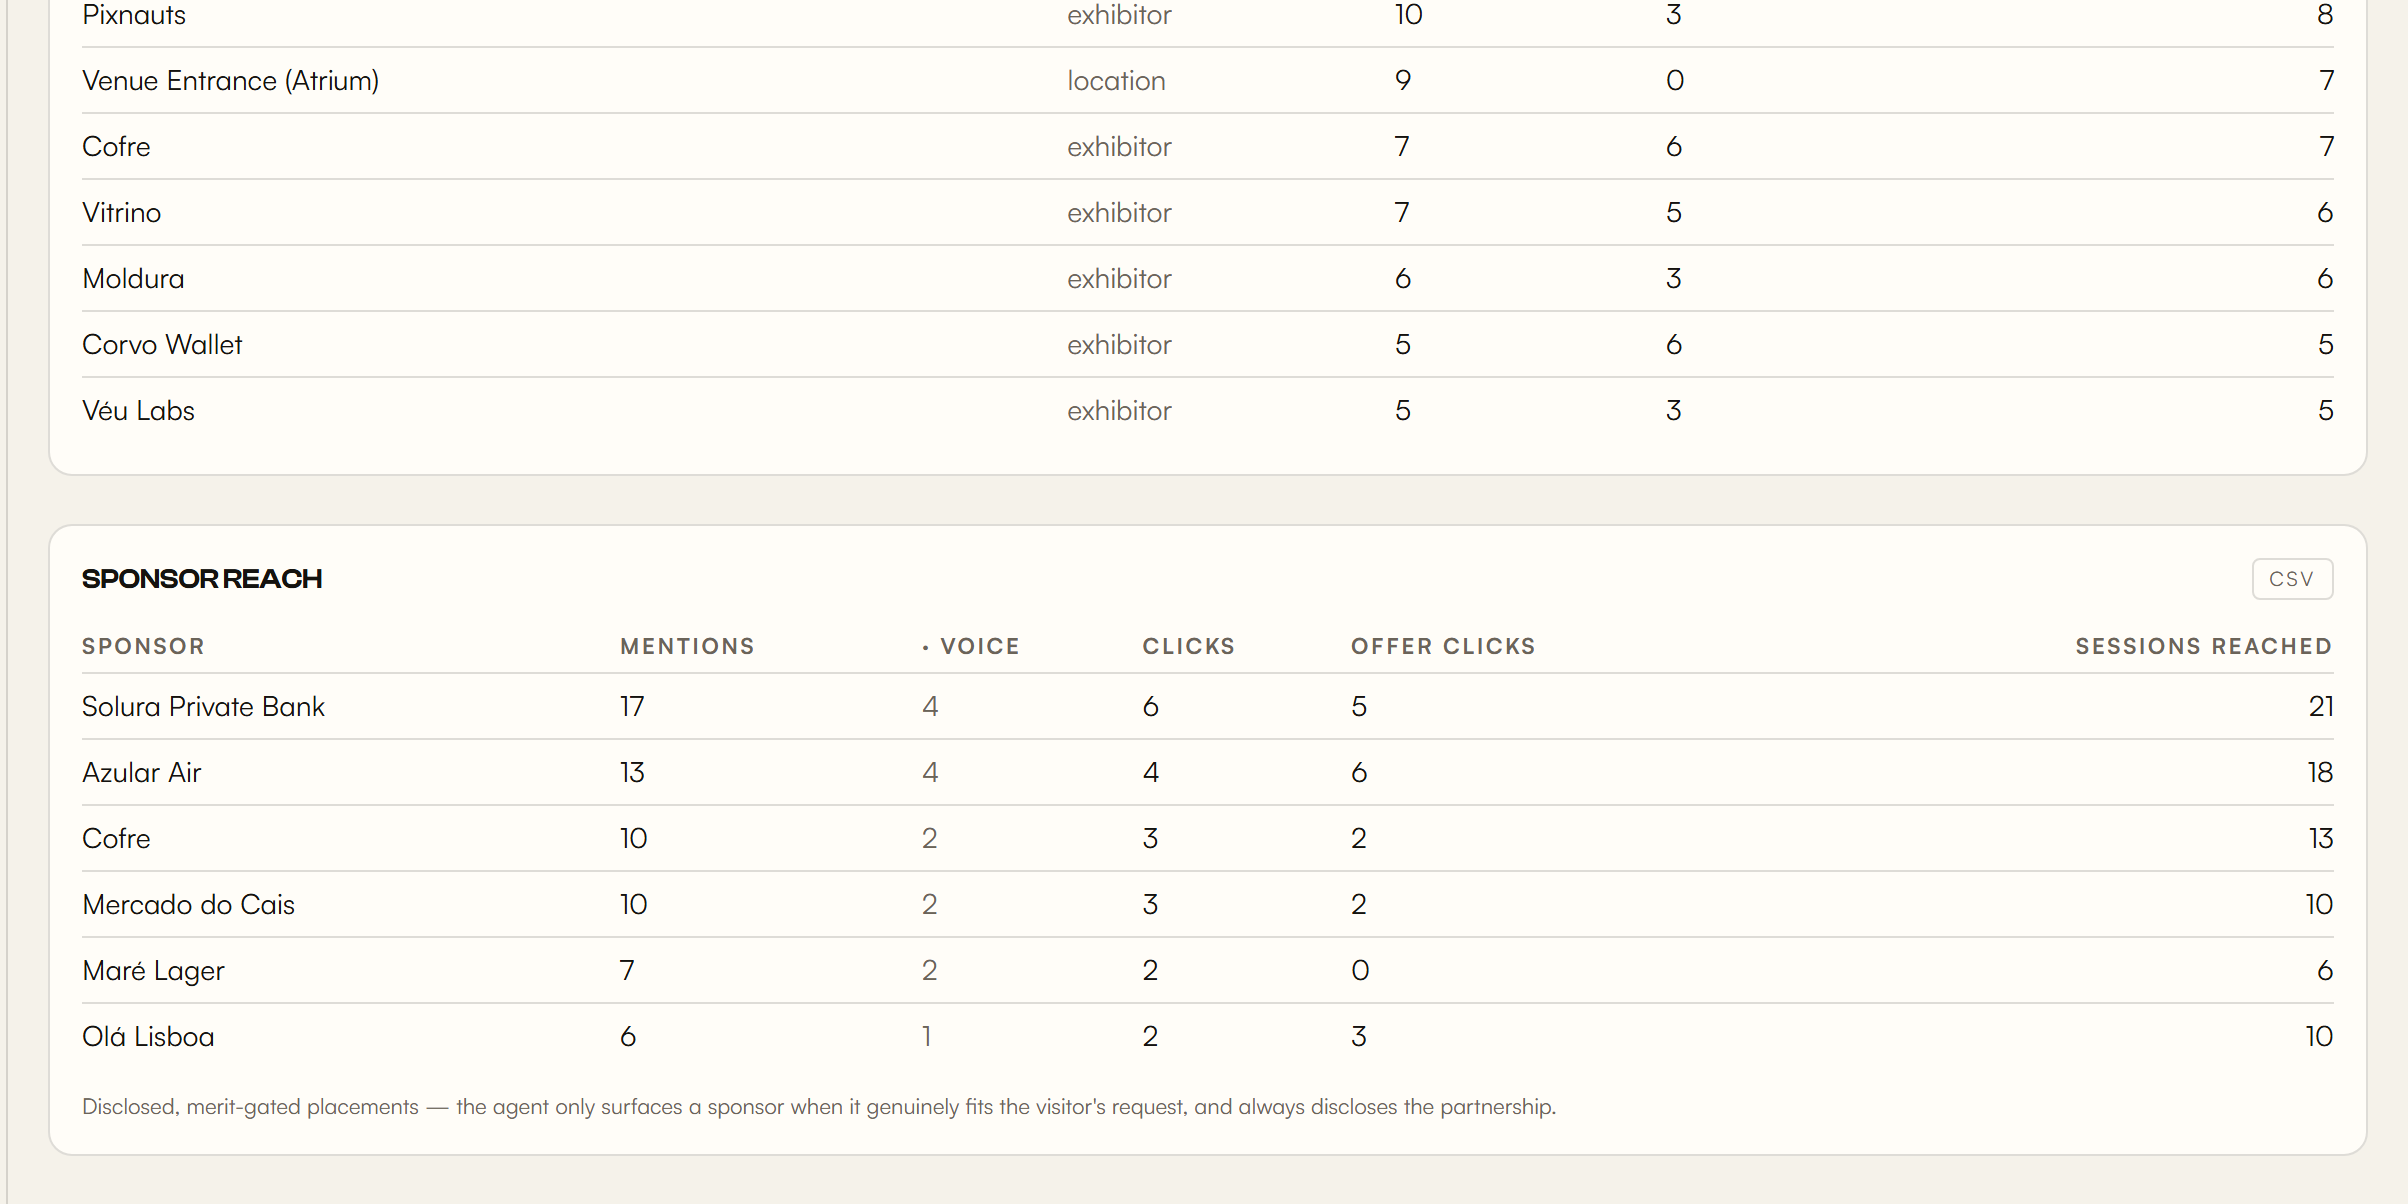Click the MENTIONS column header
The width and height of the screenshot is (2408, 1204).
point(687,647)
